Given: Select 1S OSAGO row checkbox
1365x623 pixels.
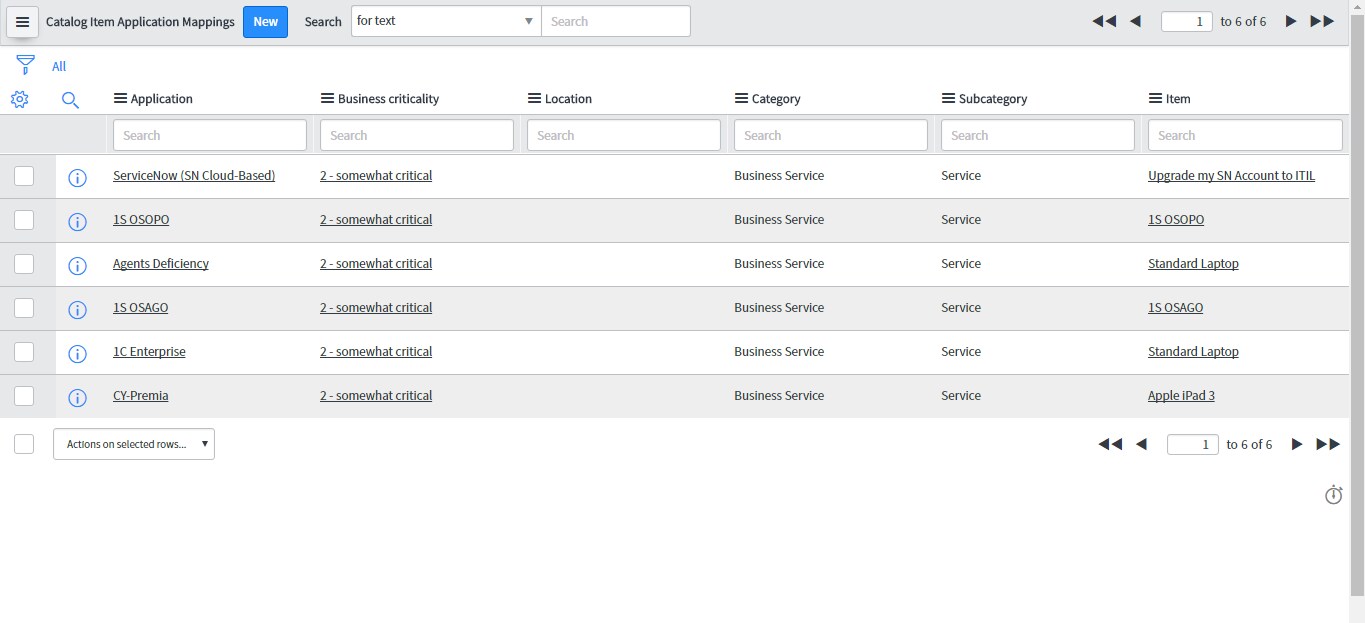Looking at the screenshot, I should coord(24,308).
